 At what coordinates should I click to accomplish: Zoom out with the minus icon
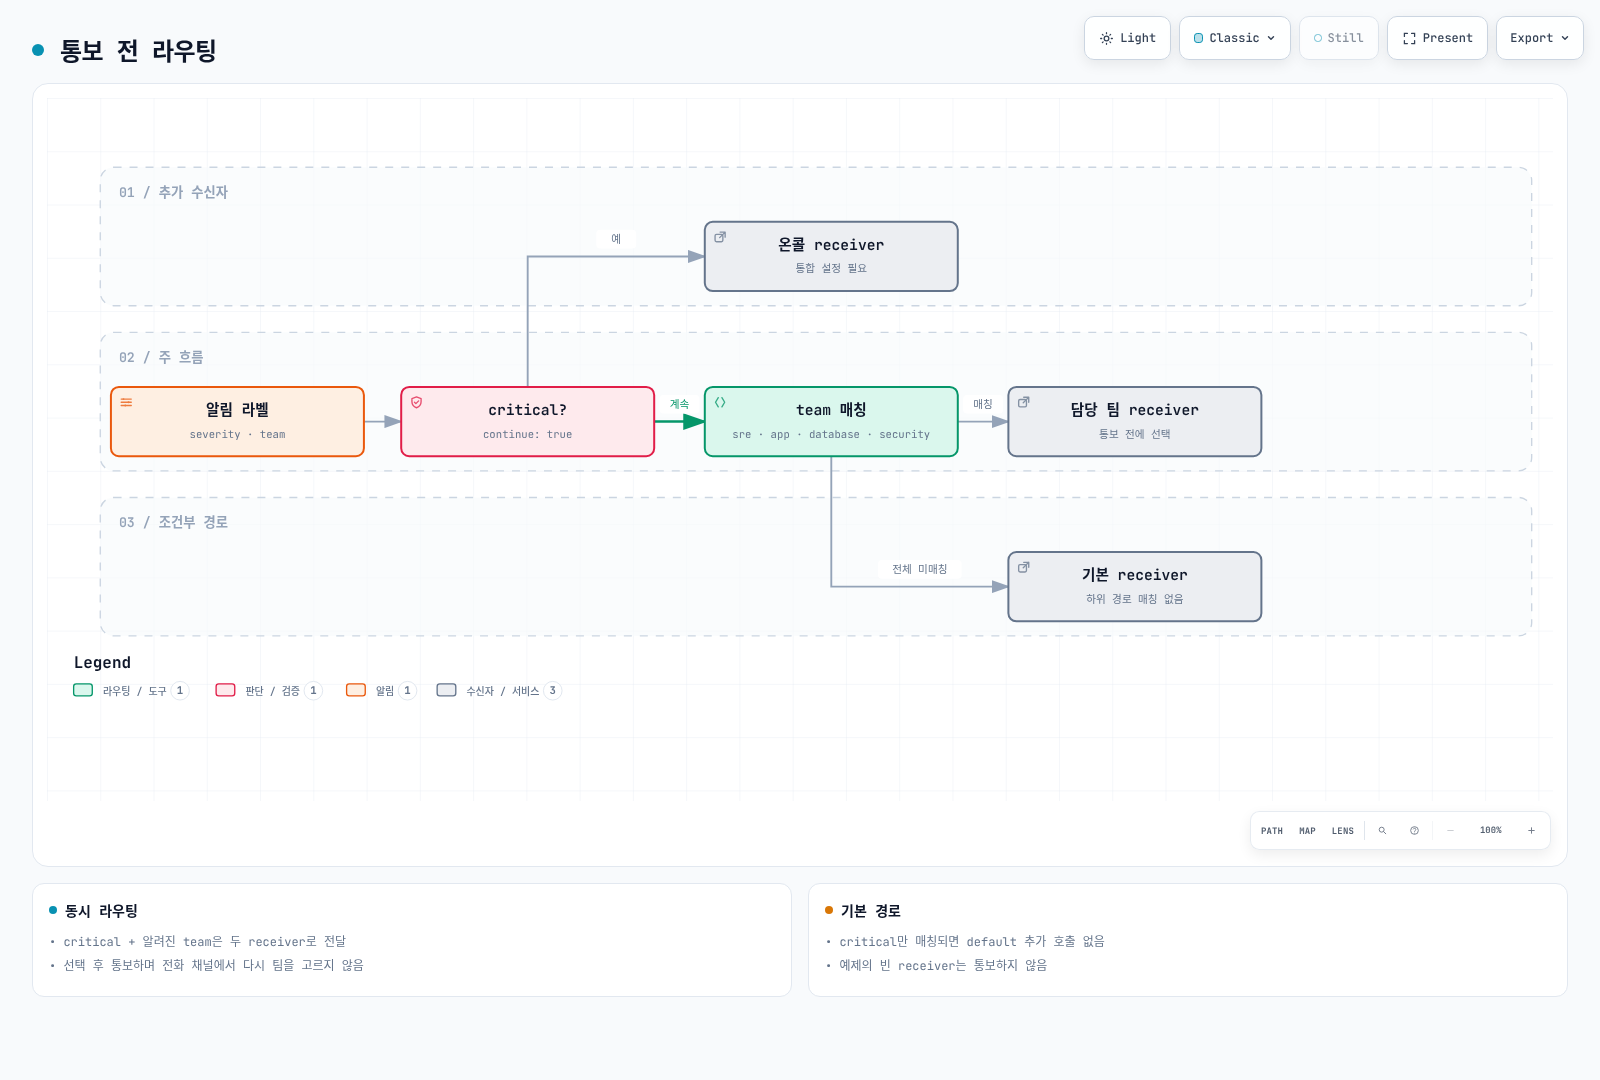click(1450, 831)
